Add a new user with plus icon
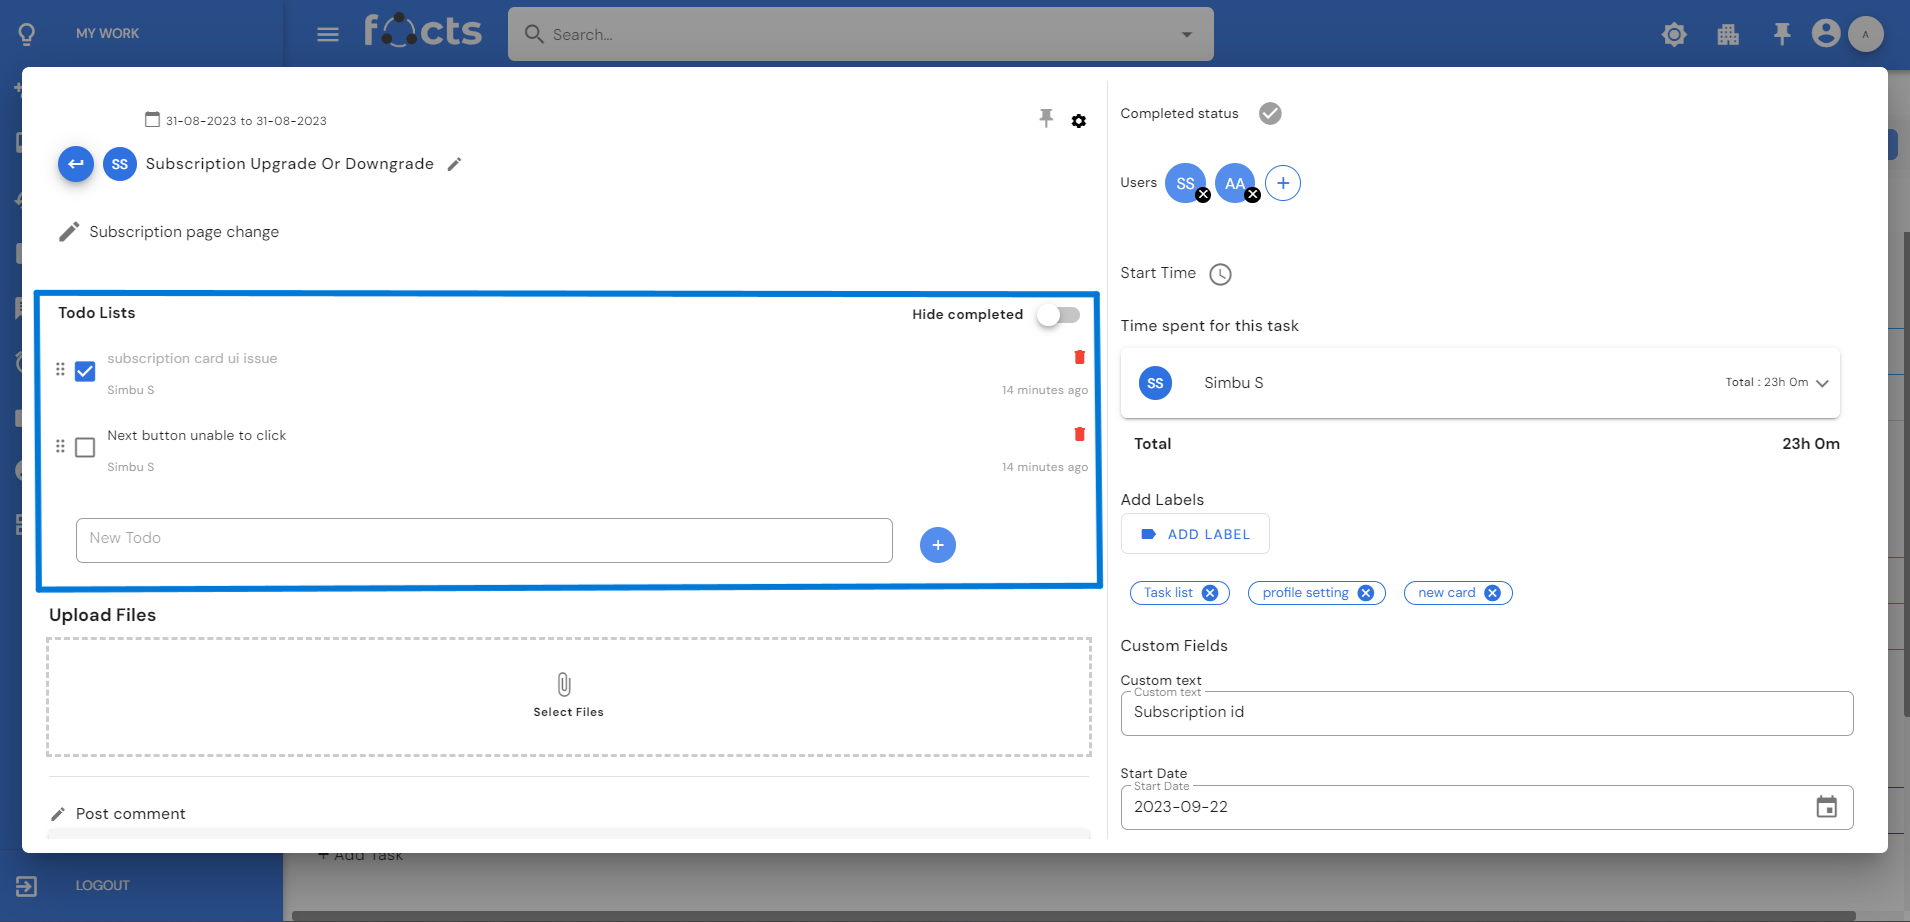This screenshot has width=1910, height=922. coord(1282,183)
